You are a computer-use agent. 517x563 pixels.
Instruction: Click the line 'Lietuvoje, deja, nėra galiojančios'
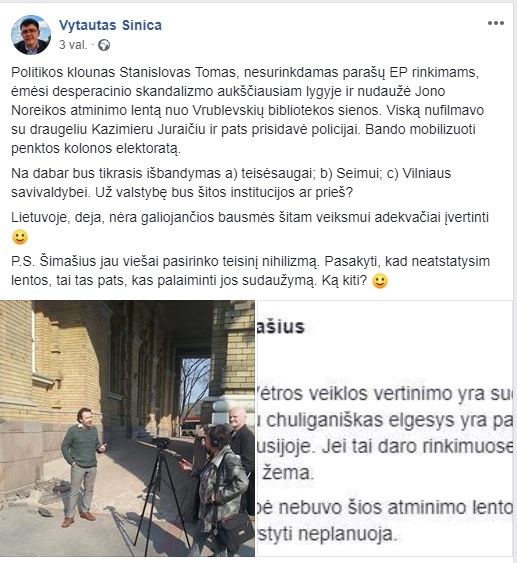tap(250, 218)
